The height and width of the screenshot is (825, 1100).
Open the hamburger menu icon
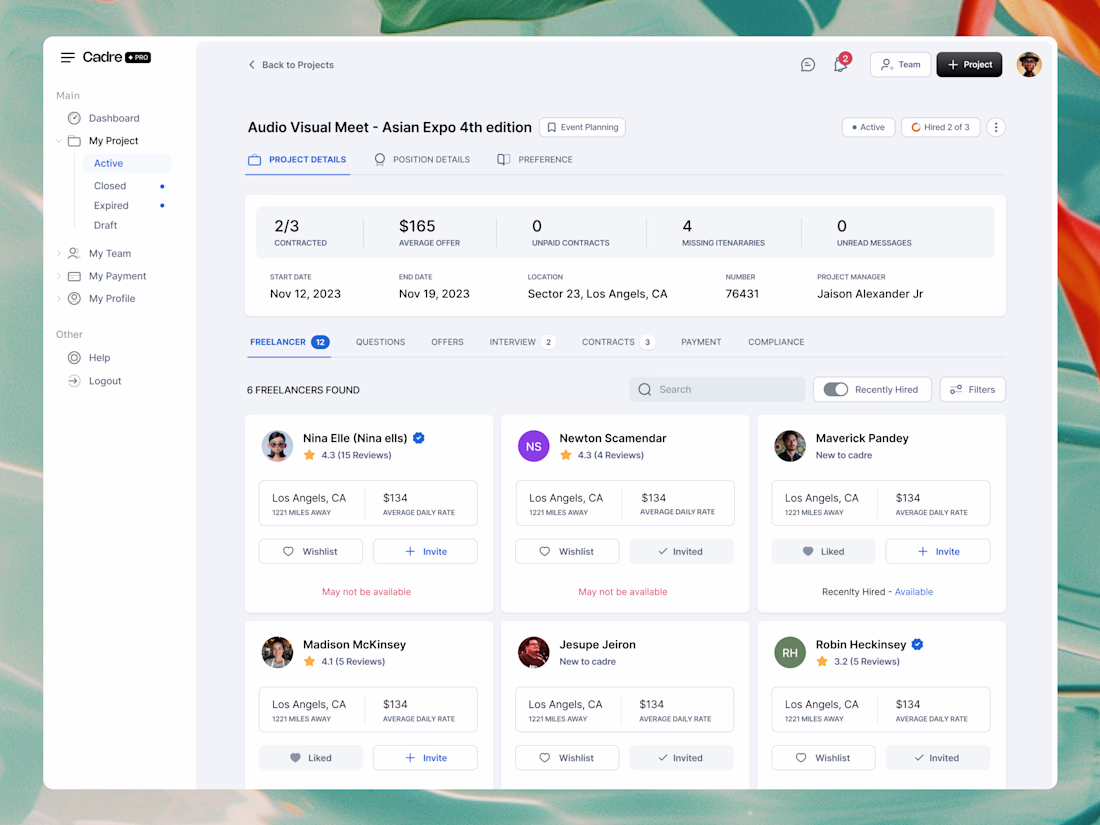(67, 58)
